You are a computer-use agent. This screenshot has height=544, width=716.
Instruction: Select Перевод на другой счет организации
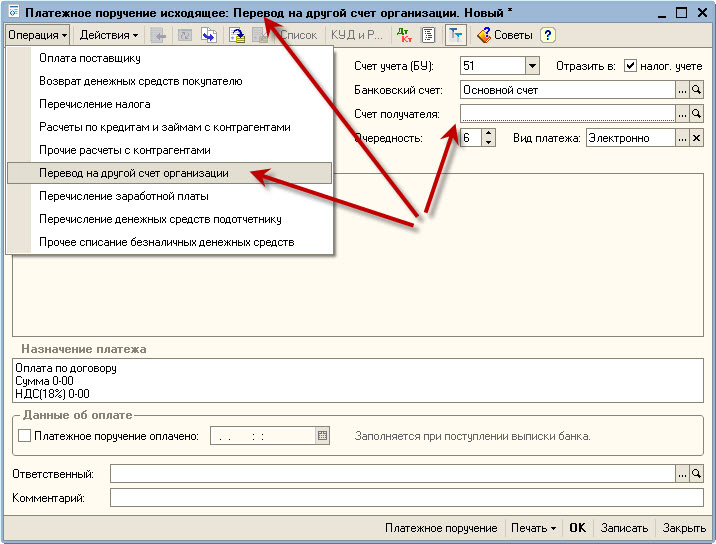point(134,173)
